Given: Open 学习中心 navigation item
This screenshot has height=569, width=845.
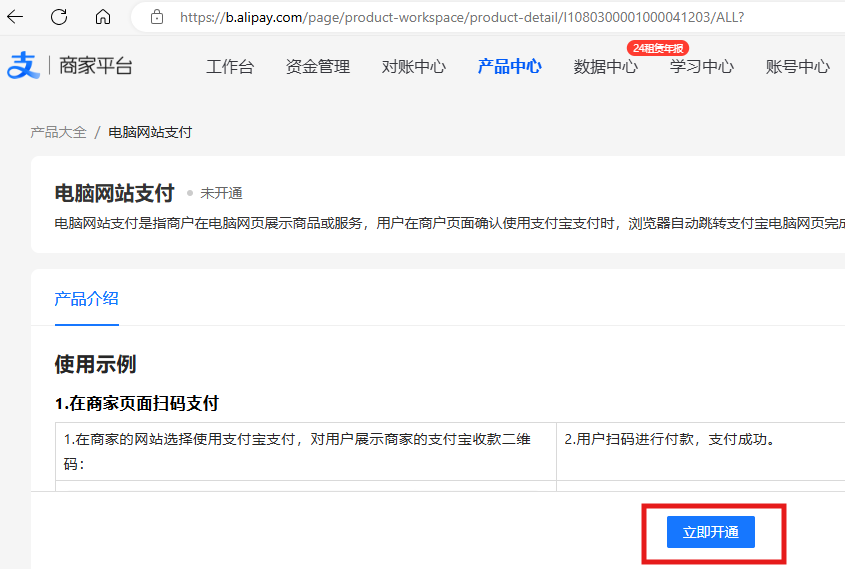Looking at the screenshot, I should click(x=702, y=67).
